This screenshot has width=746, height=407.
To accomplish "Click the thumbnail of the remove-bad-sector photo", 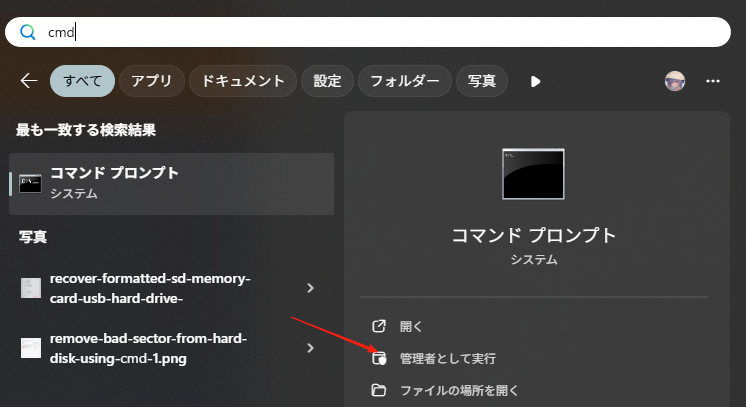I will (31, 348).
